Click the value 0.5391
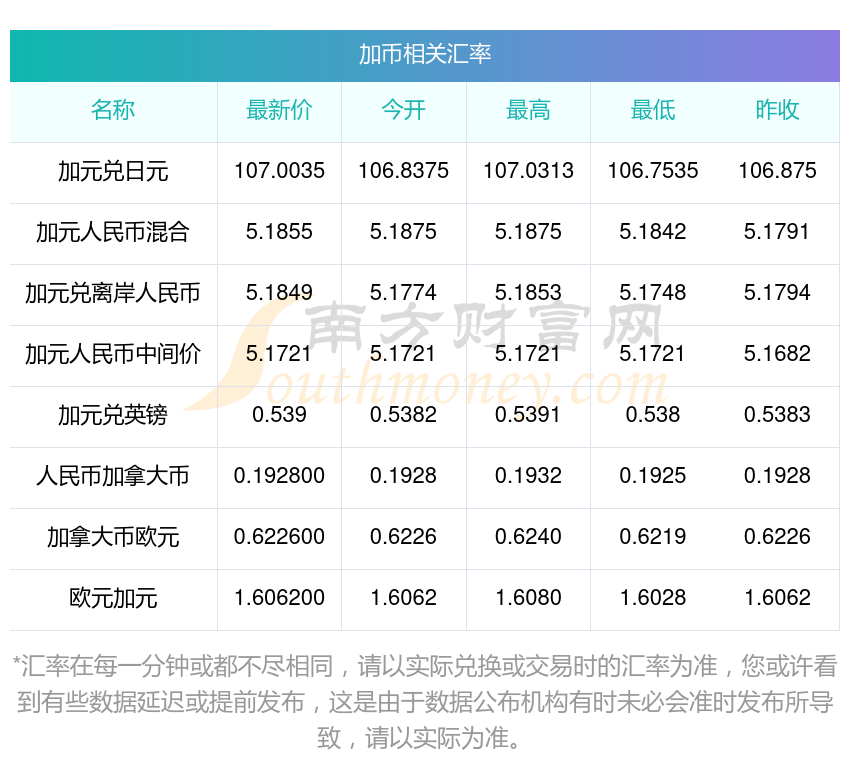The width and height of the screenshot is (850, 769). [529, 415]
